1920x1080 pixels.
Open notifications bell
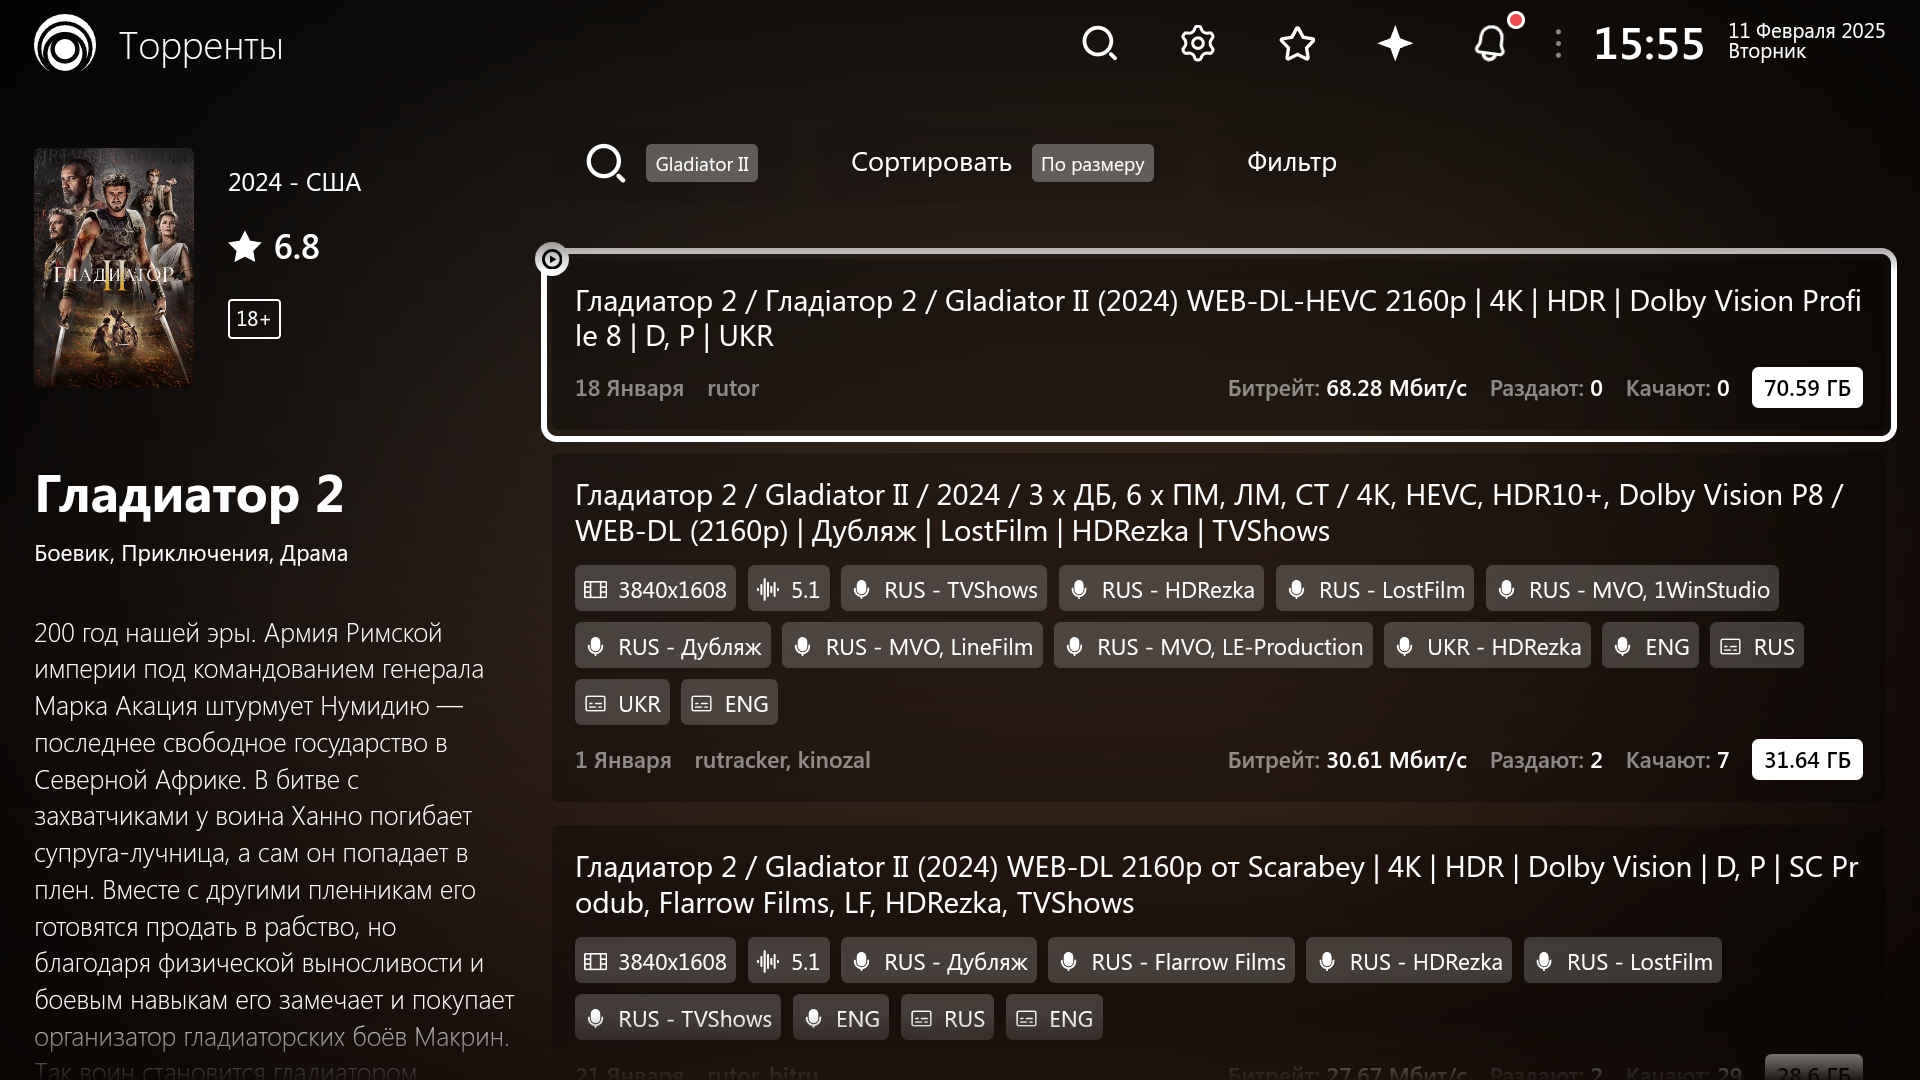1490,44
